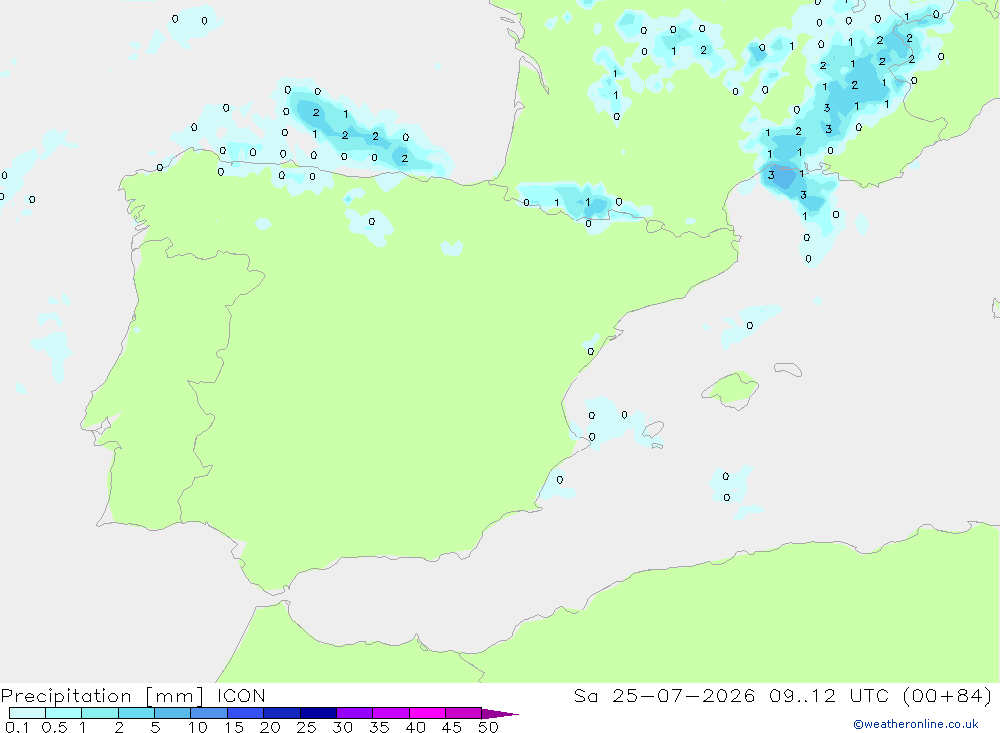1000x733 pixels.
Task: Click the "5" legend scale label
Action: 155,727
